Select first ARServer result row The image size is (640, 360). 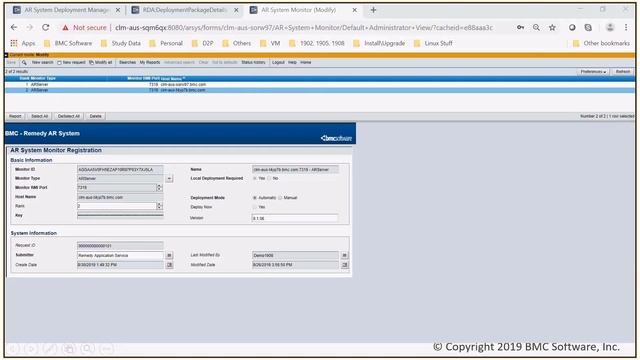[x=320, y=84]
